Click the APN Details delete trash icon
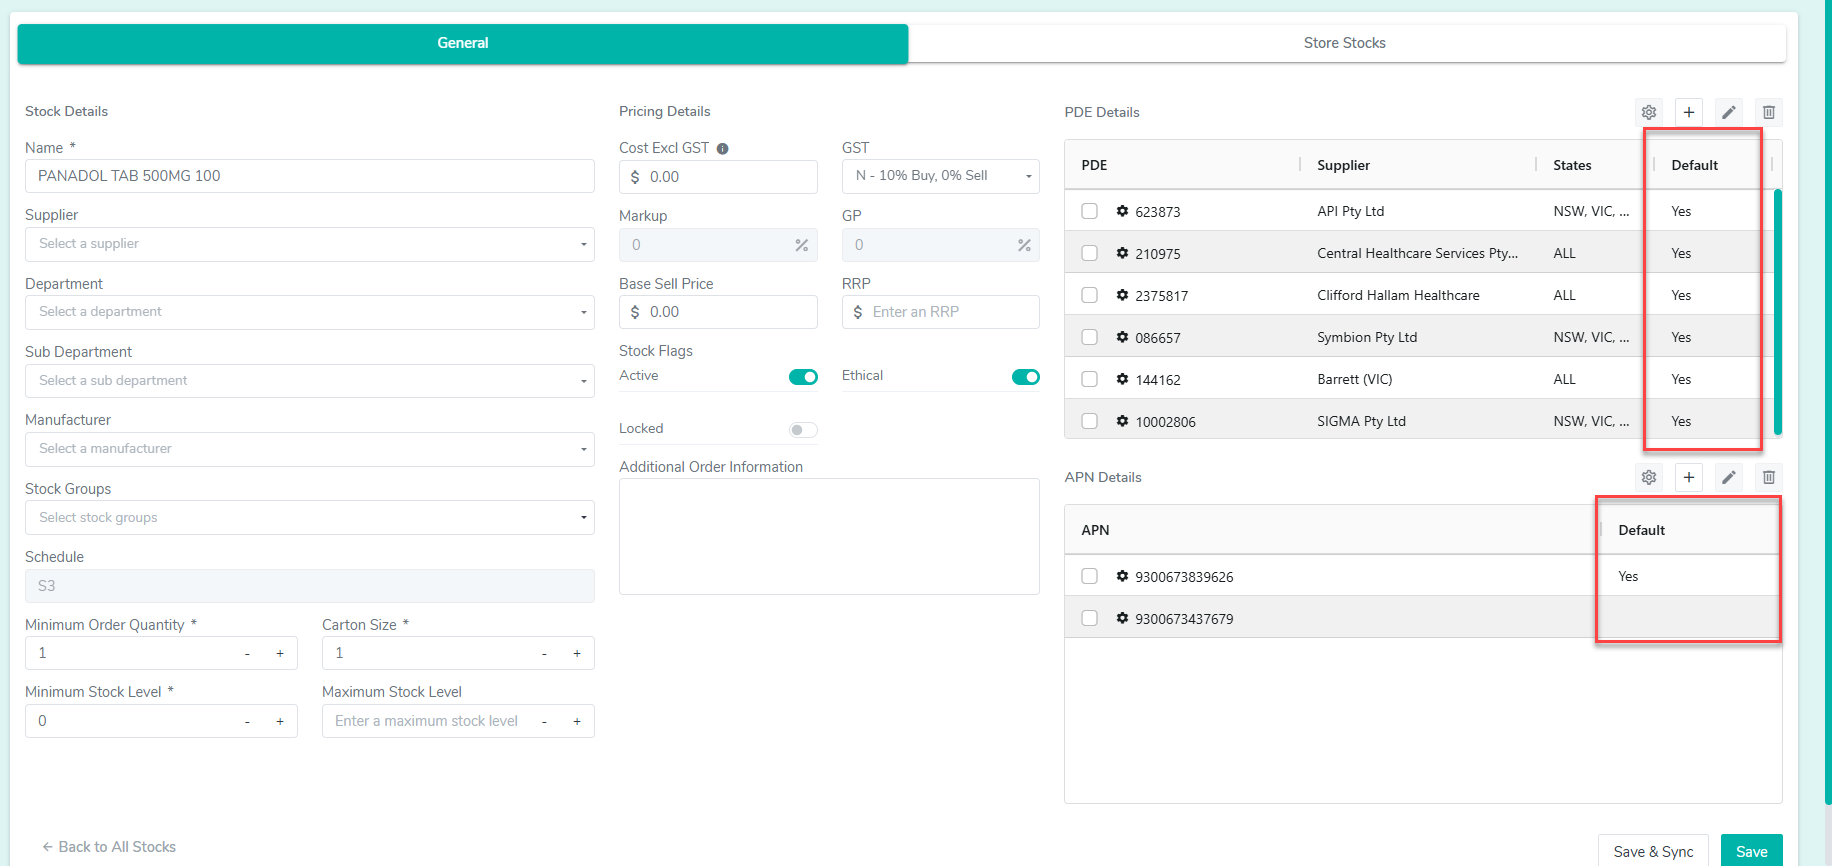 tap(1769, 477)
